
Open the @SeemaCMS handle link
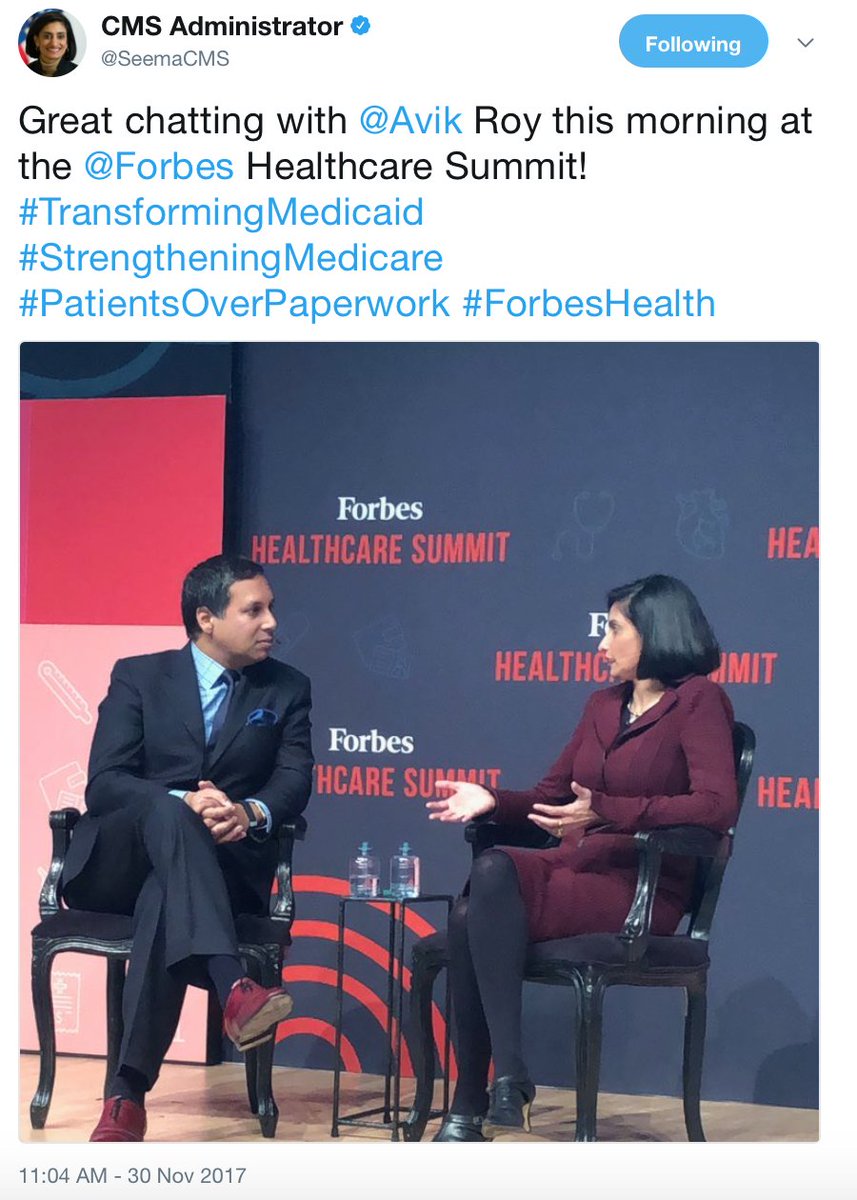pos(165,59)
